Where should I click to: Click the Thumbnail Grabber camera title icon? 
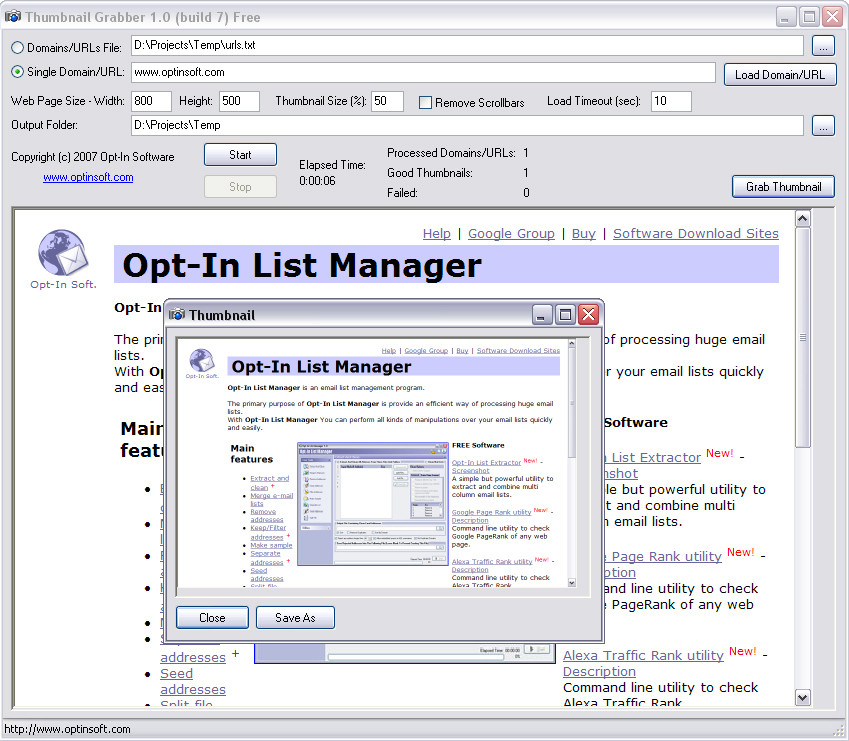click(x=12, y=16)
